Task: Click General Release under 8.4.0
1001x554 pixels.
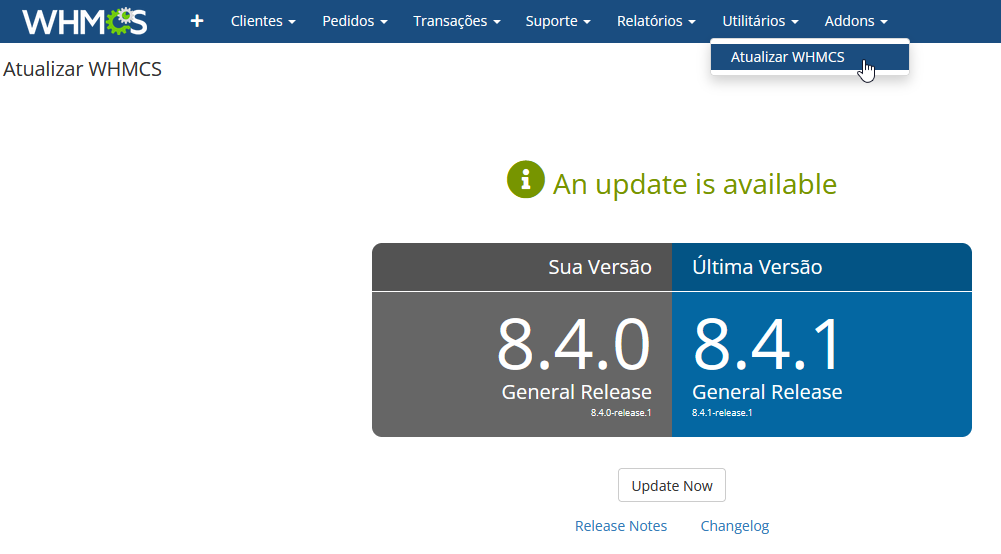Action: 576,392
